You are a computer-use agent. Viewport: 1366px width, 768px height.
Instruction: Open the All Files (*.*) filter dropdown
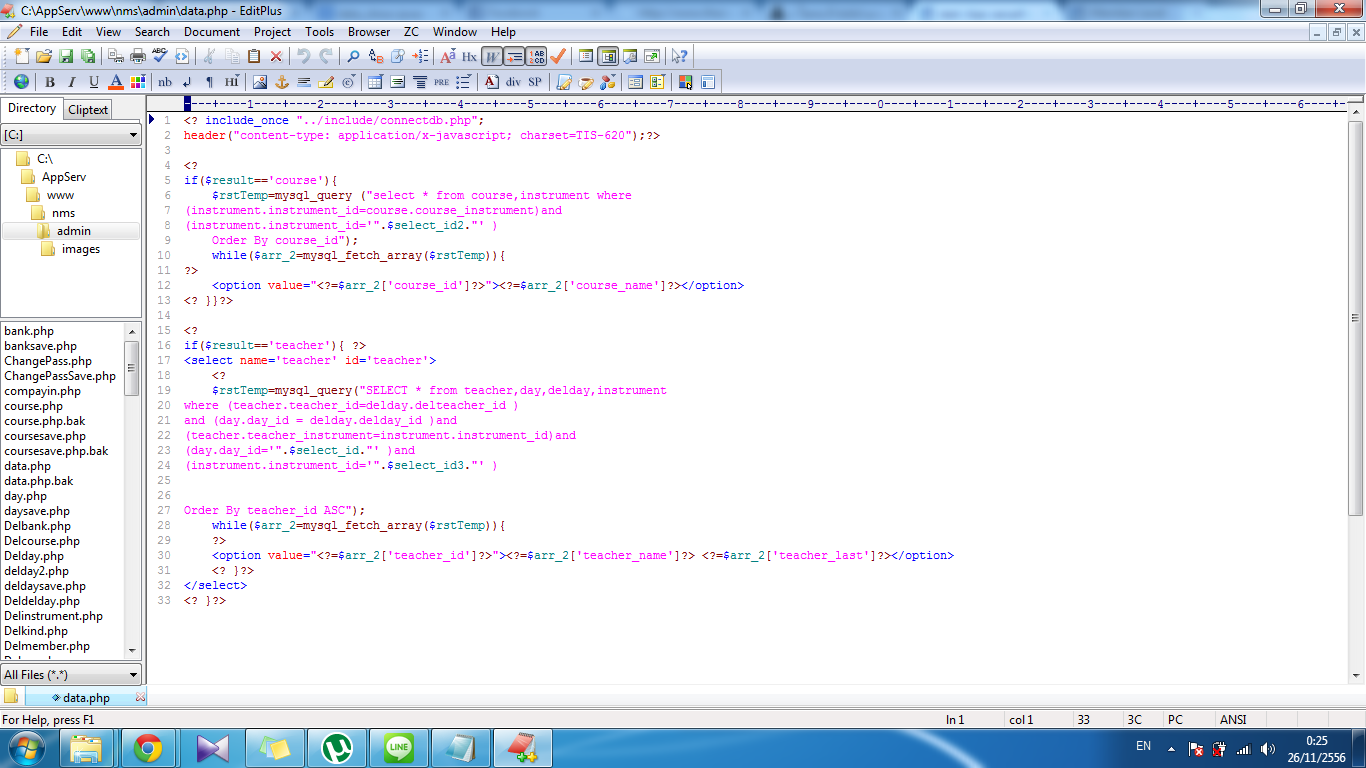pyautogui.click(x=71, y=675)
